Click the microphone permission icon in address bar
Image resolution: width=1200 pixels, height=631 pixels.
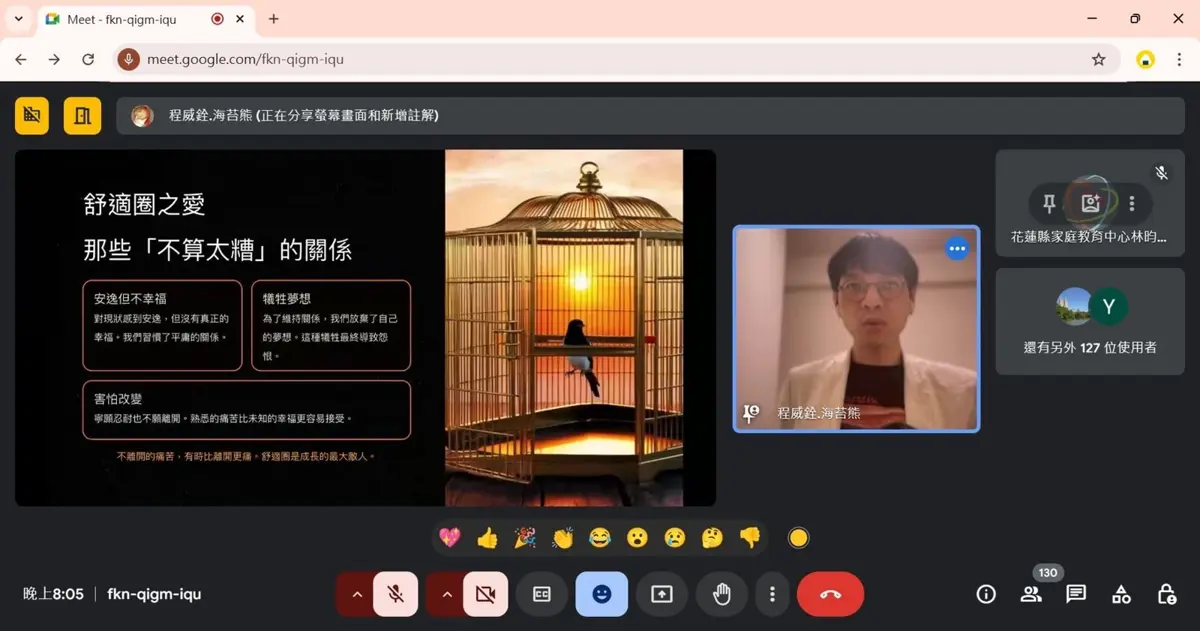click(128, 59)
